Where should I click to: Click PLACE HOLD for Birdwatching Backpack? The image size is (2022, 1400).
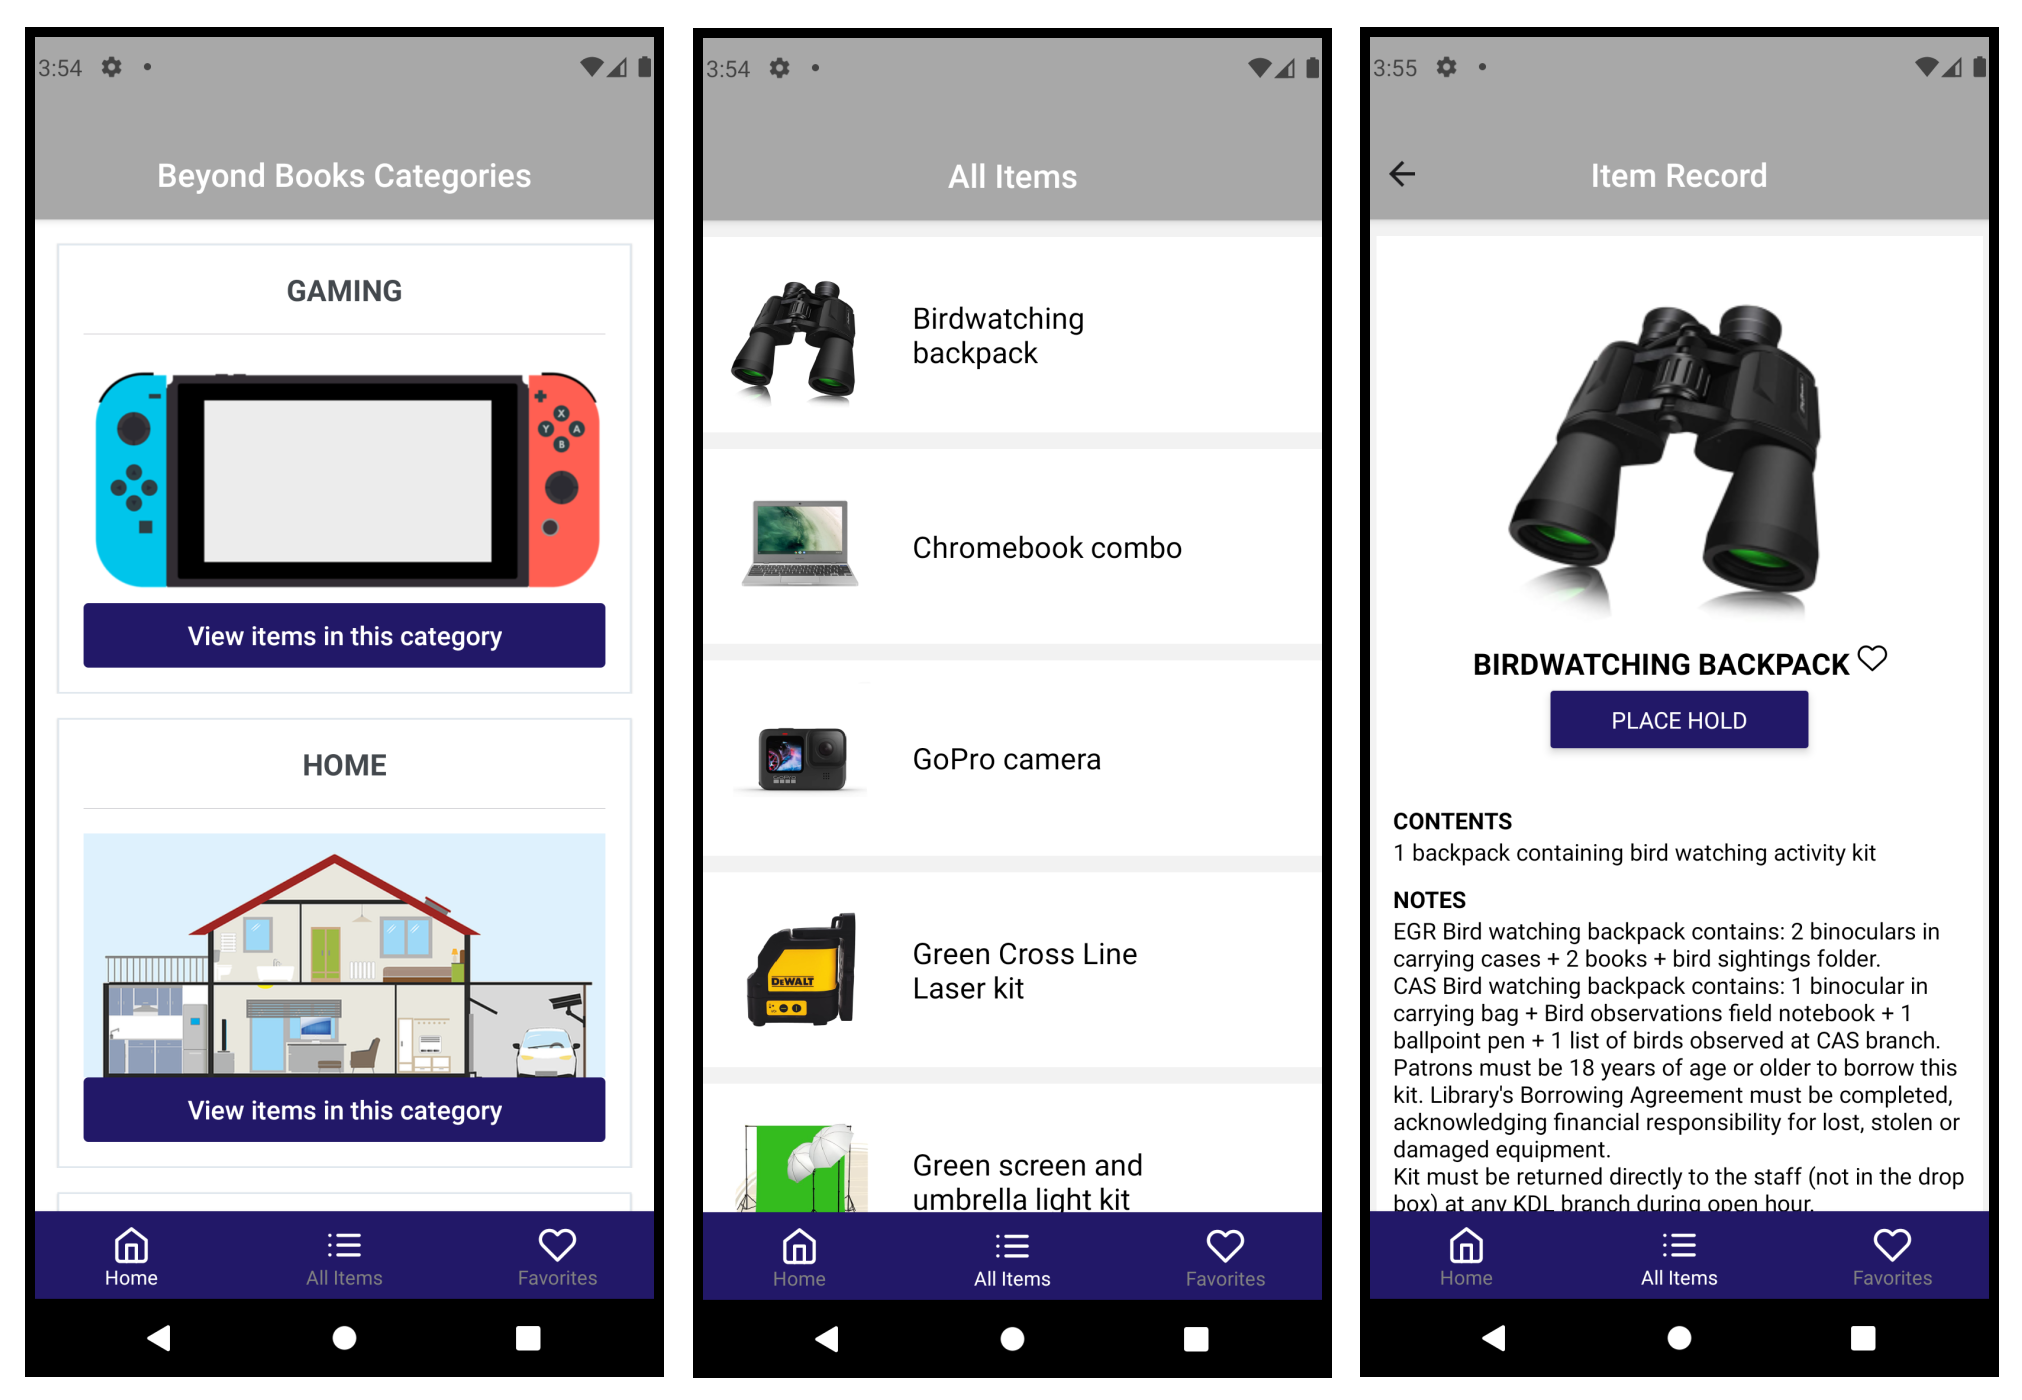pos(1678,721)
